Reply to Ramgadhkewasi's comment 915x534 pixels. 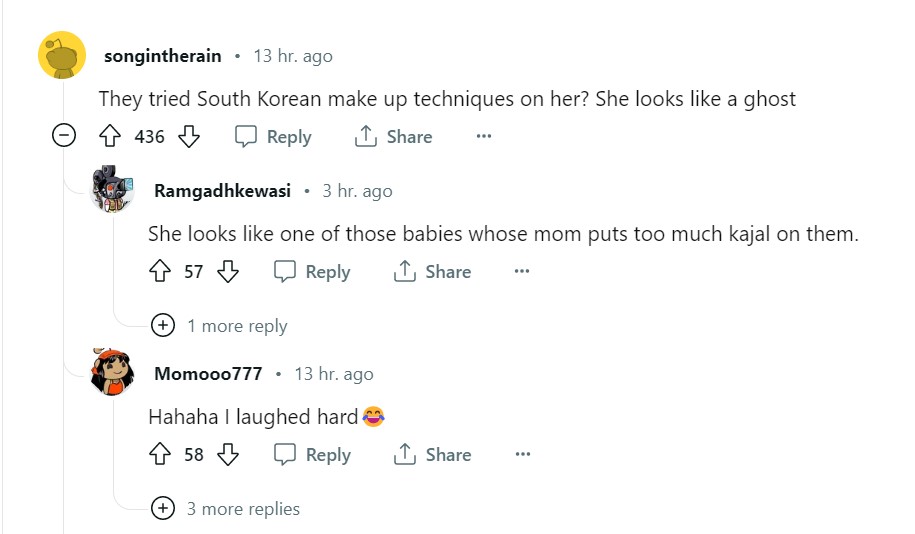click(312, 271)
